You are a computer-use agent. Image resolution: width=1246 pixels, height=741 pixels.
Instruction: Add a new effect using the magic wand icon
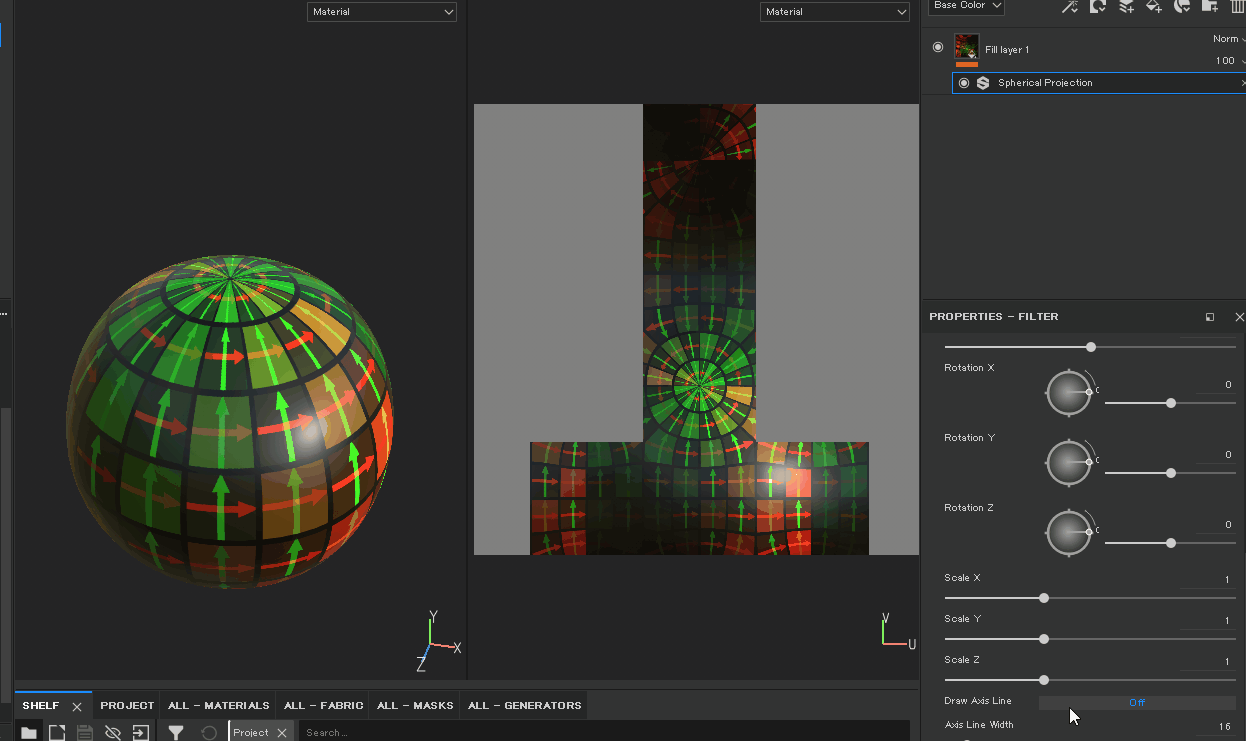tap(1069, 7)
